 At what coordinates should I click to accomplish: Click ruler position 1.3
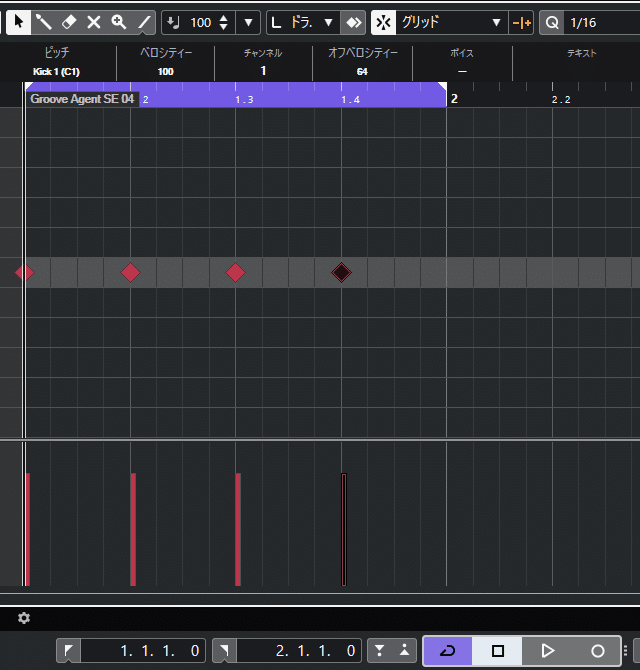point(244,100)
